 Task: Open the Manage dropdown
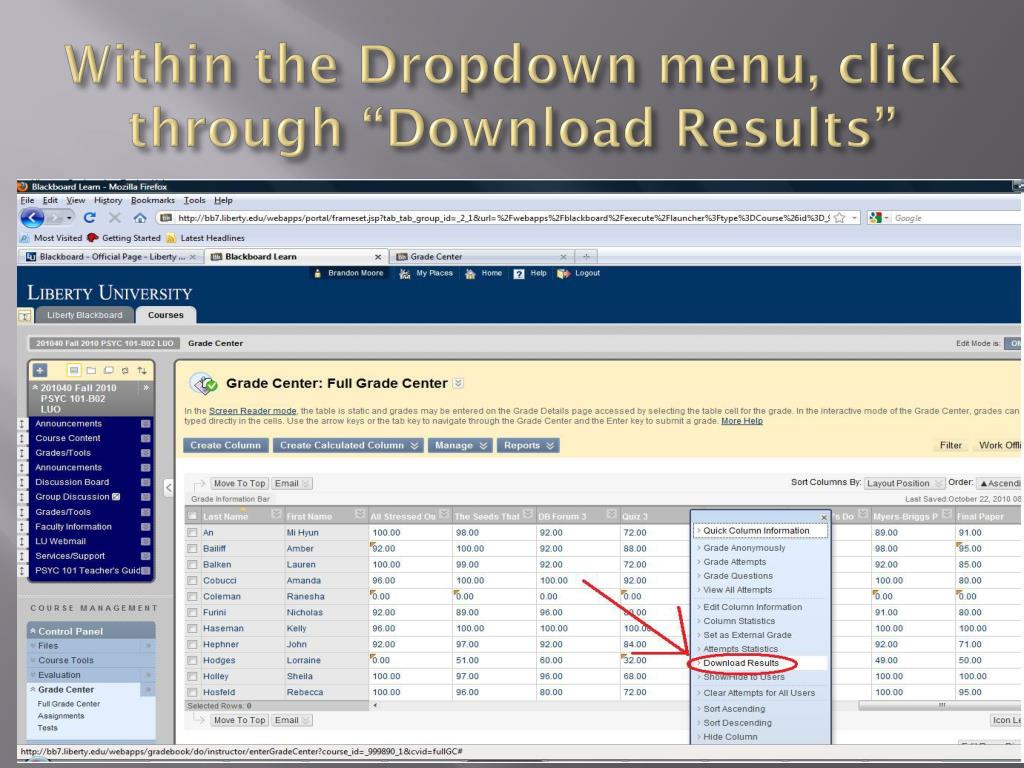461,445
